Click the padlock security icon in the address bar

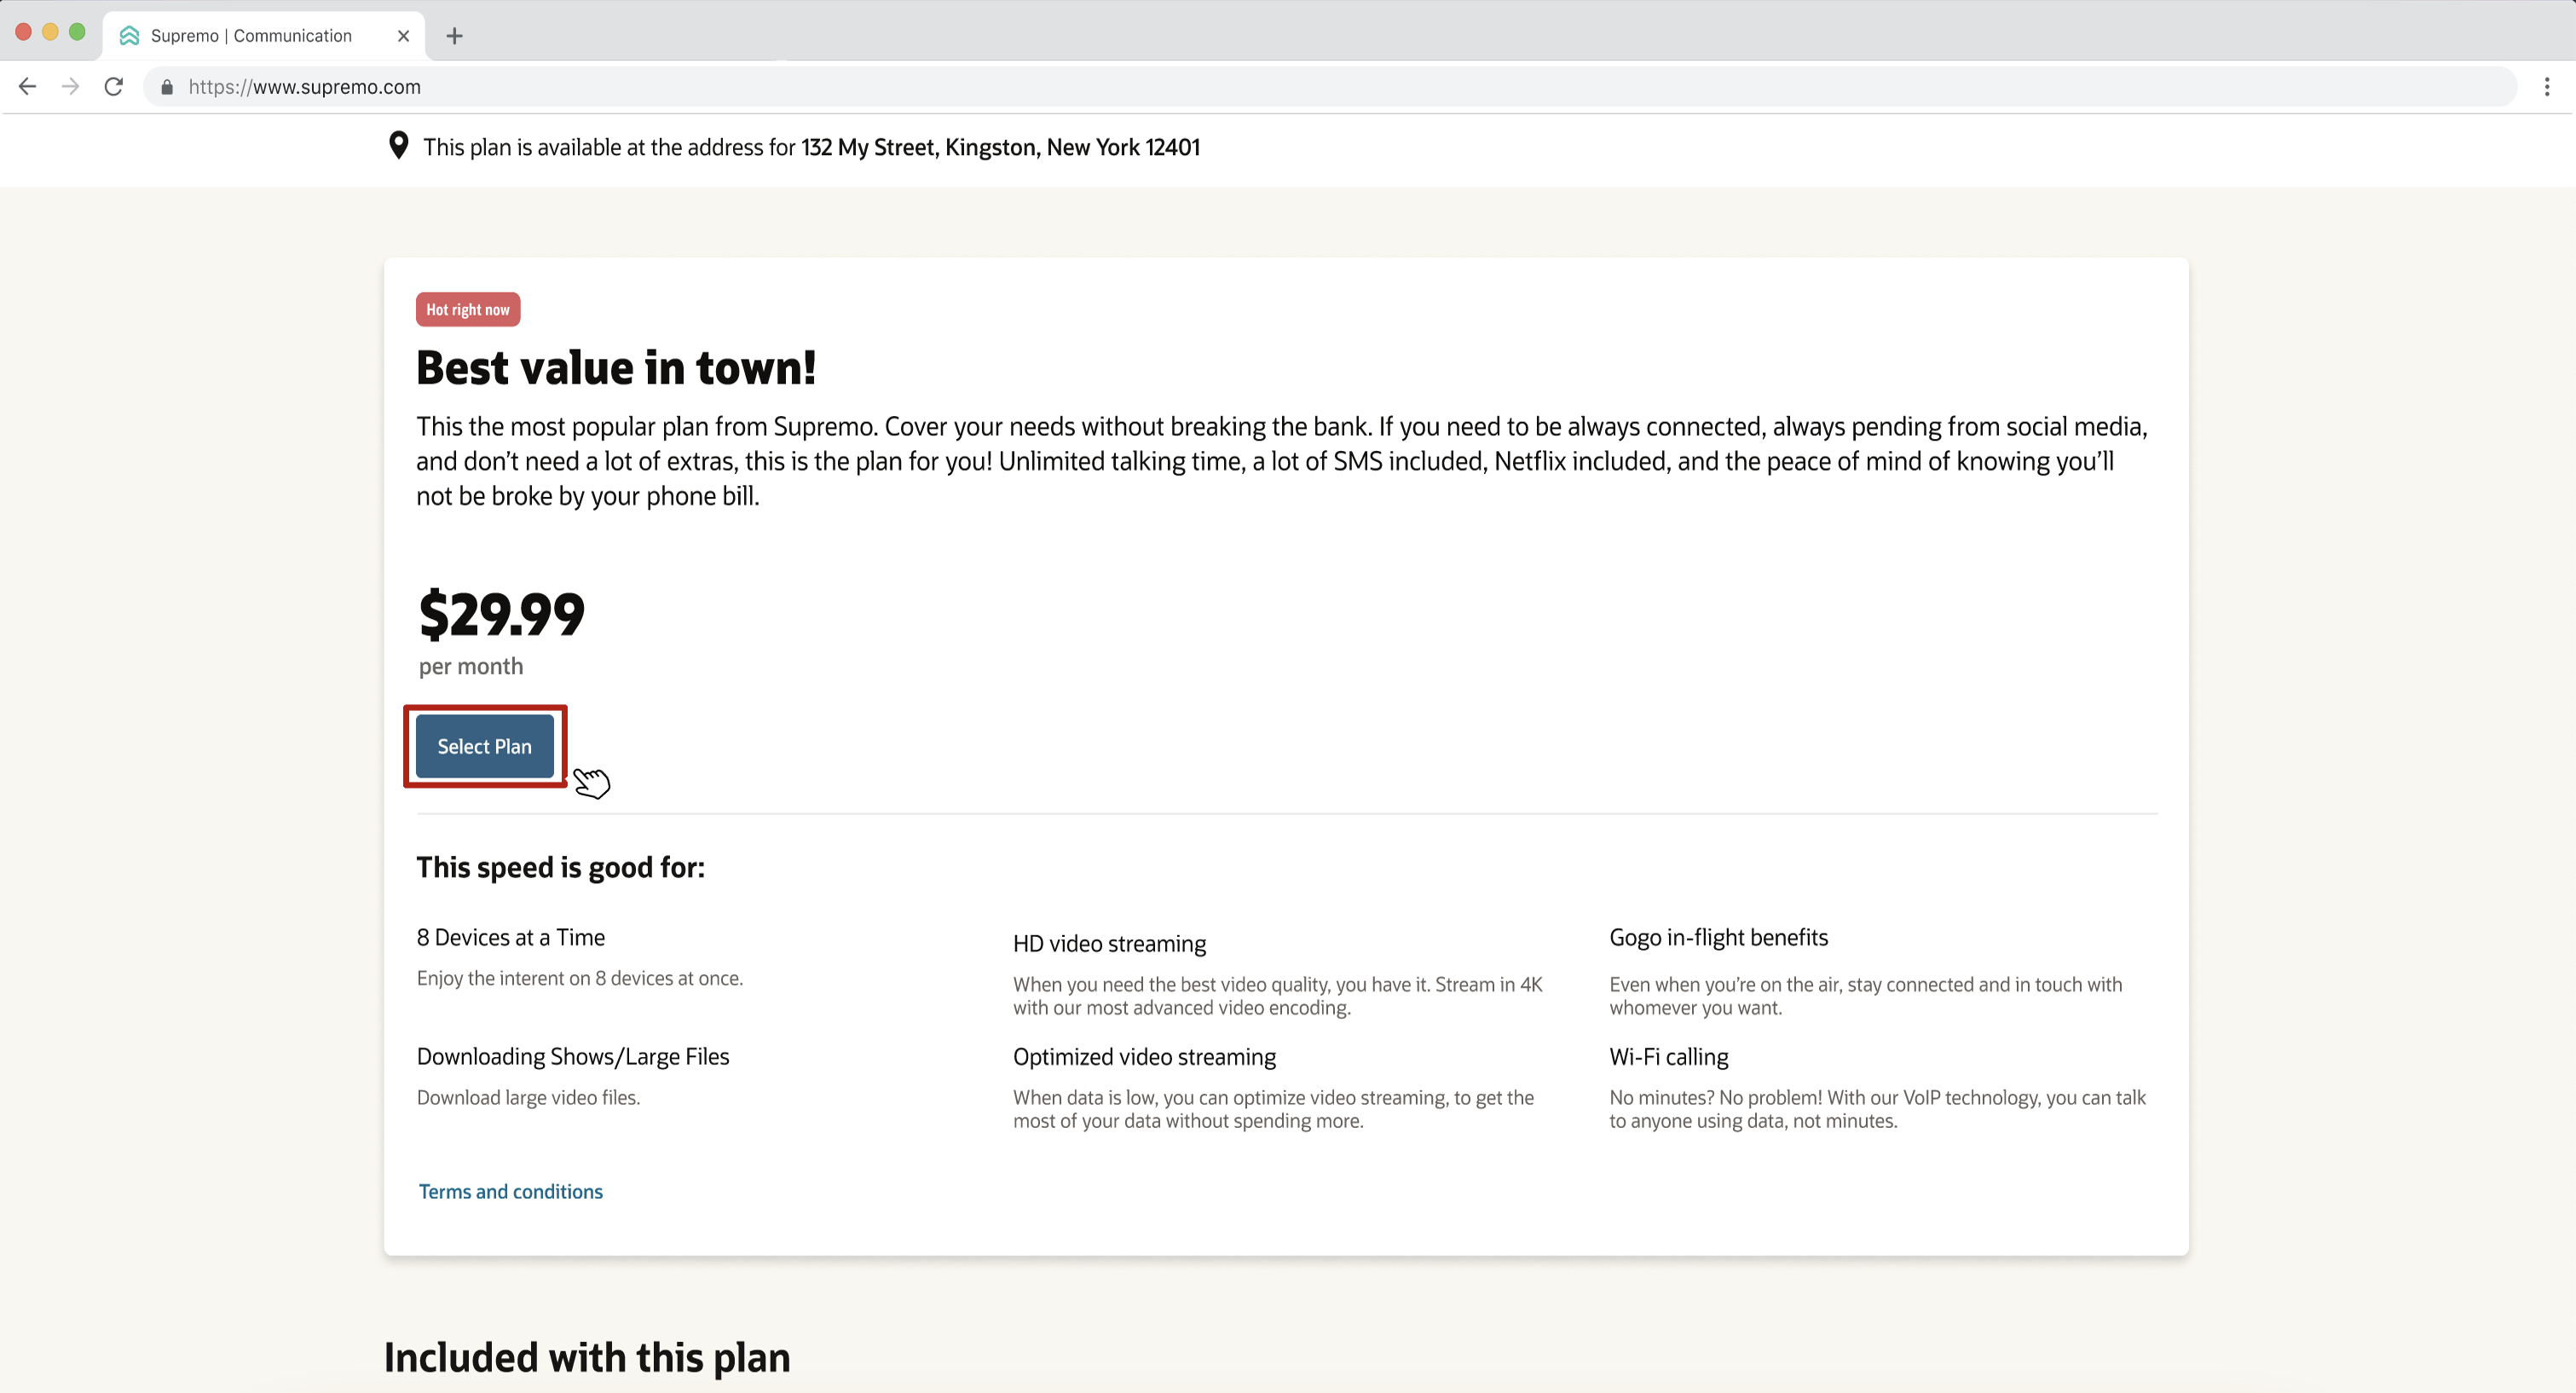pyautogui.click(x=168, y=87)
